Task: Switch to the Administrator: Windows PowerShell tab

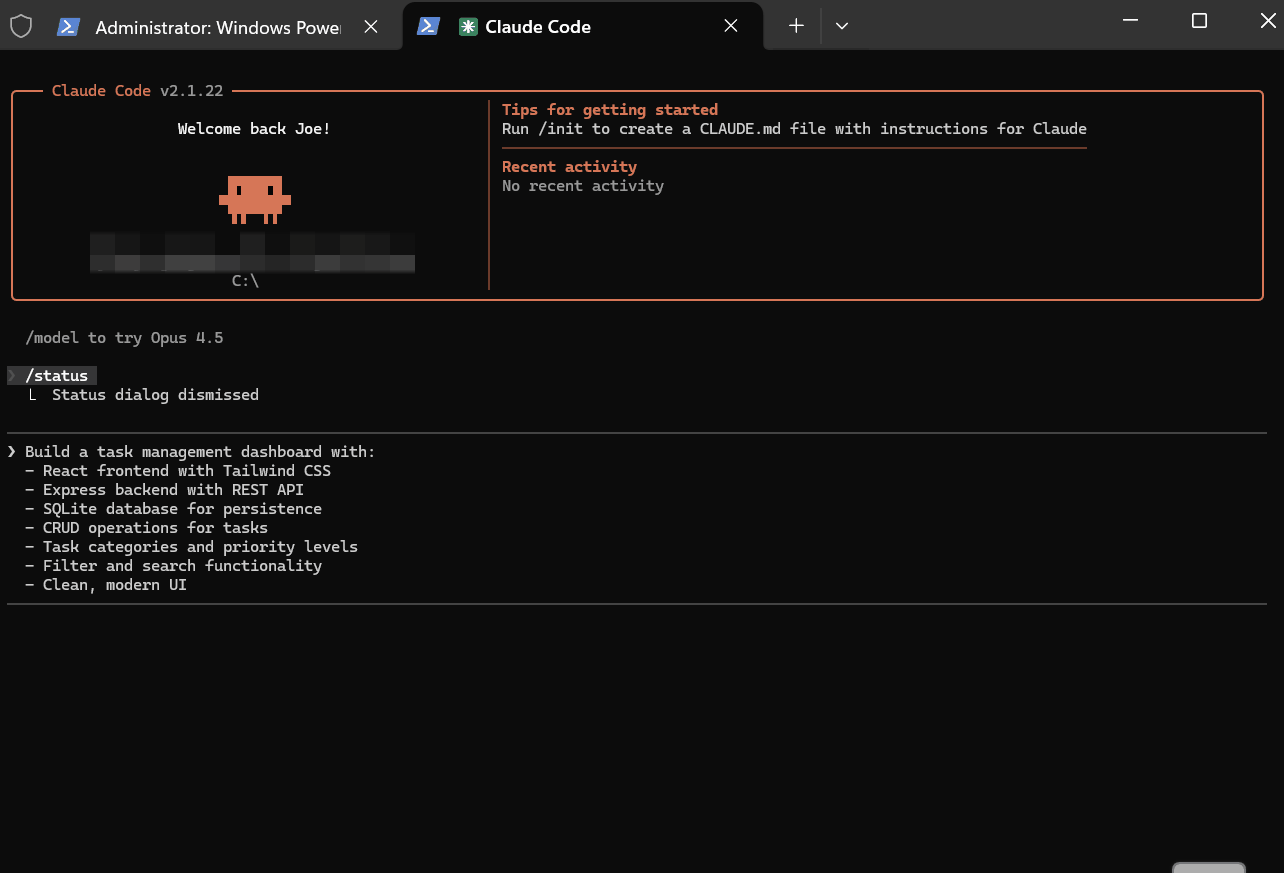Action: [x=218, y=28]
